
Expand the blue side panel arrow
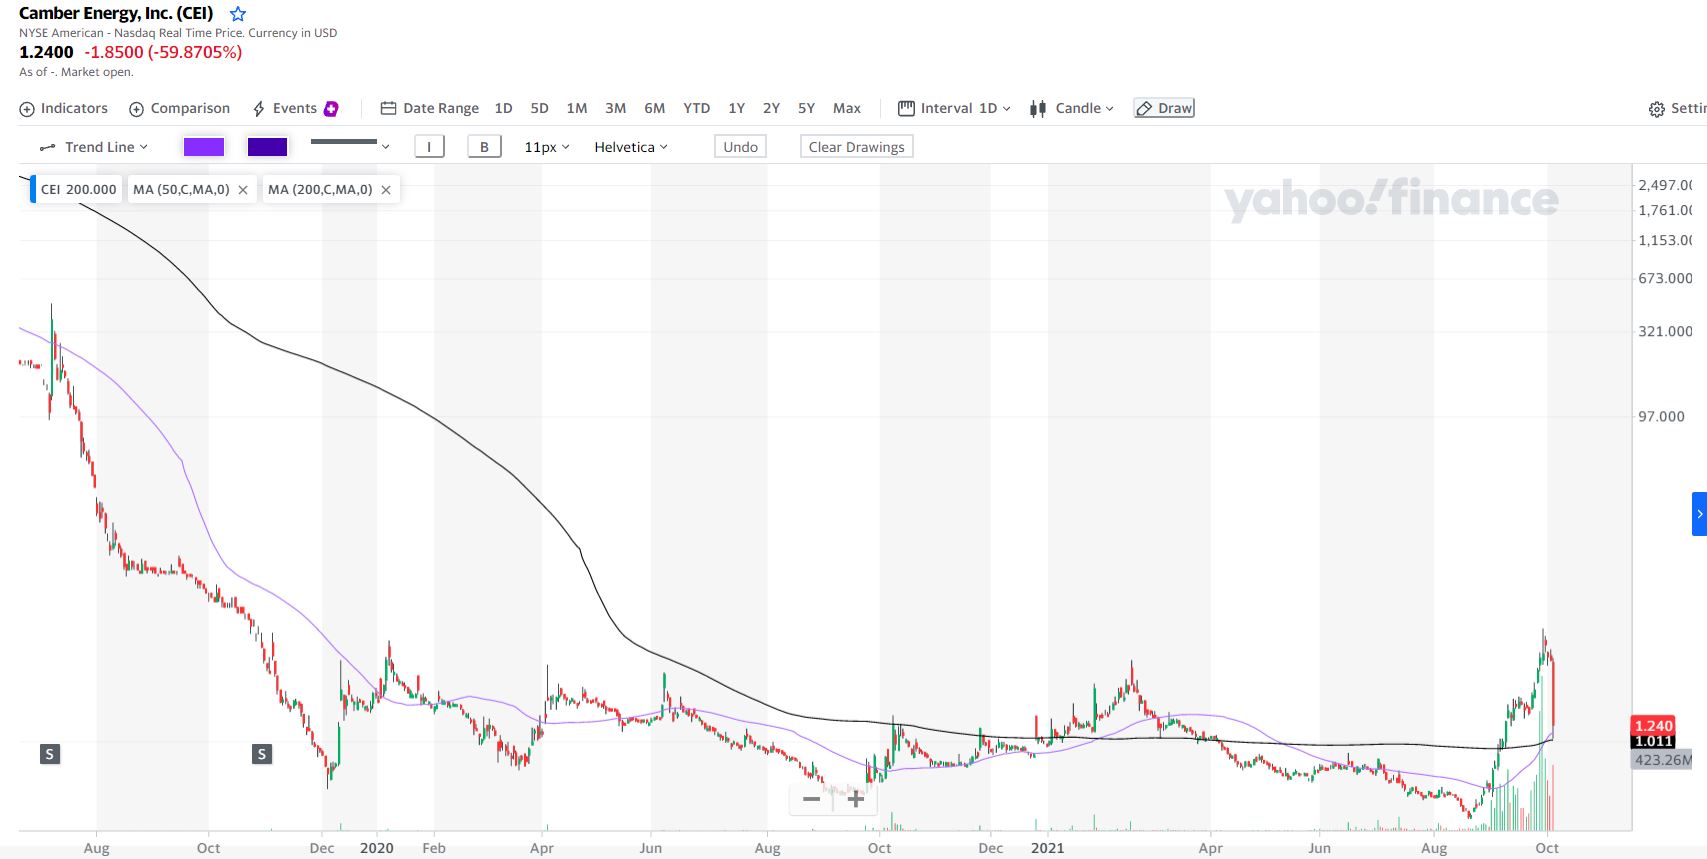coord(1699,514)
